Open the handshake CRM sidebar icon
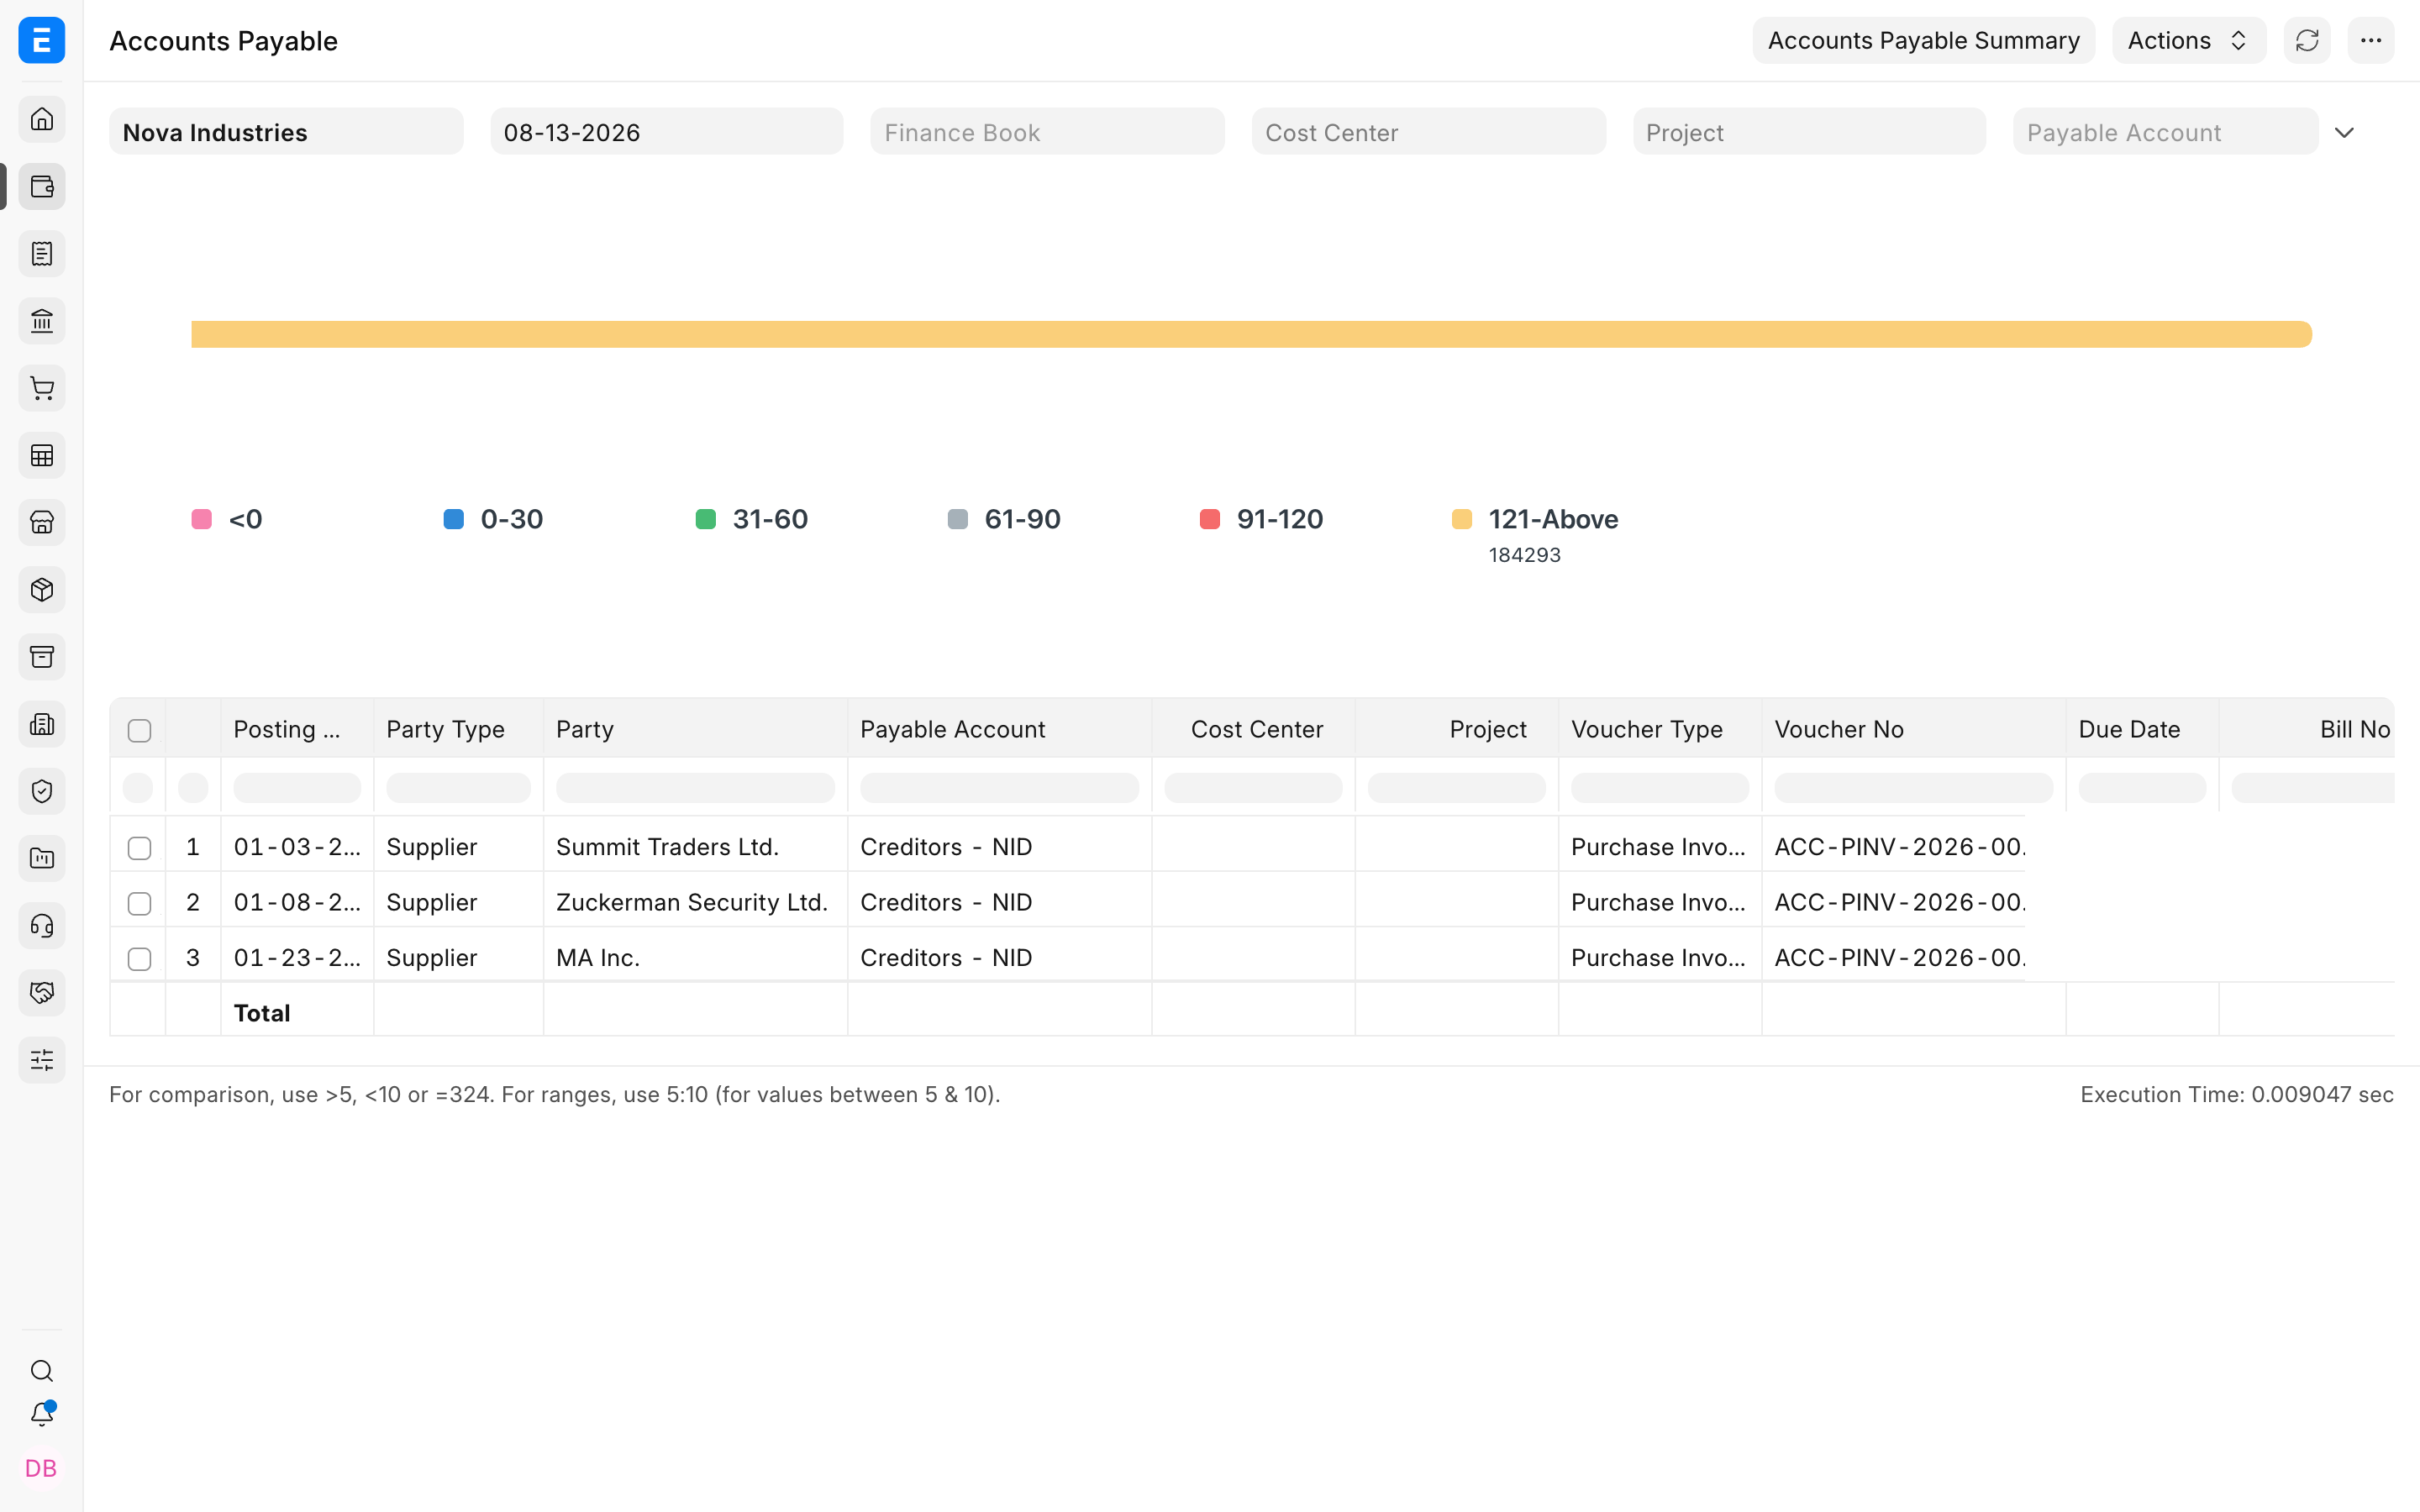 pos(41,993)
